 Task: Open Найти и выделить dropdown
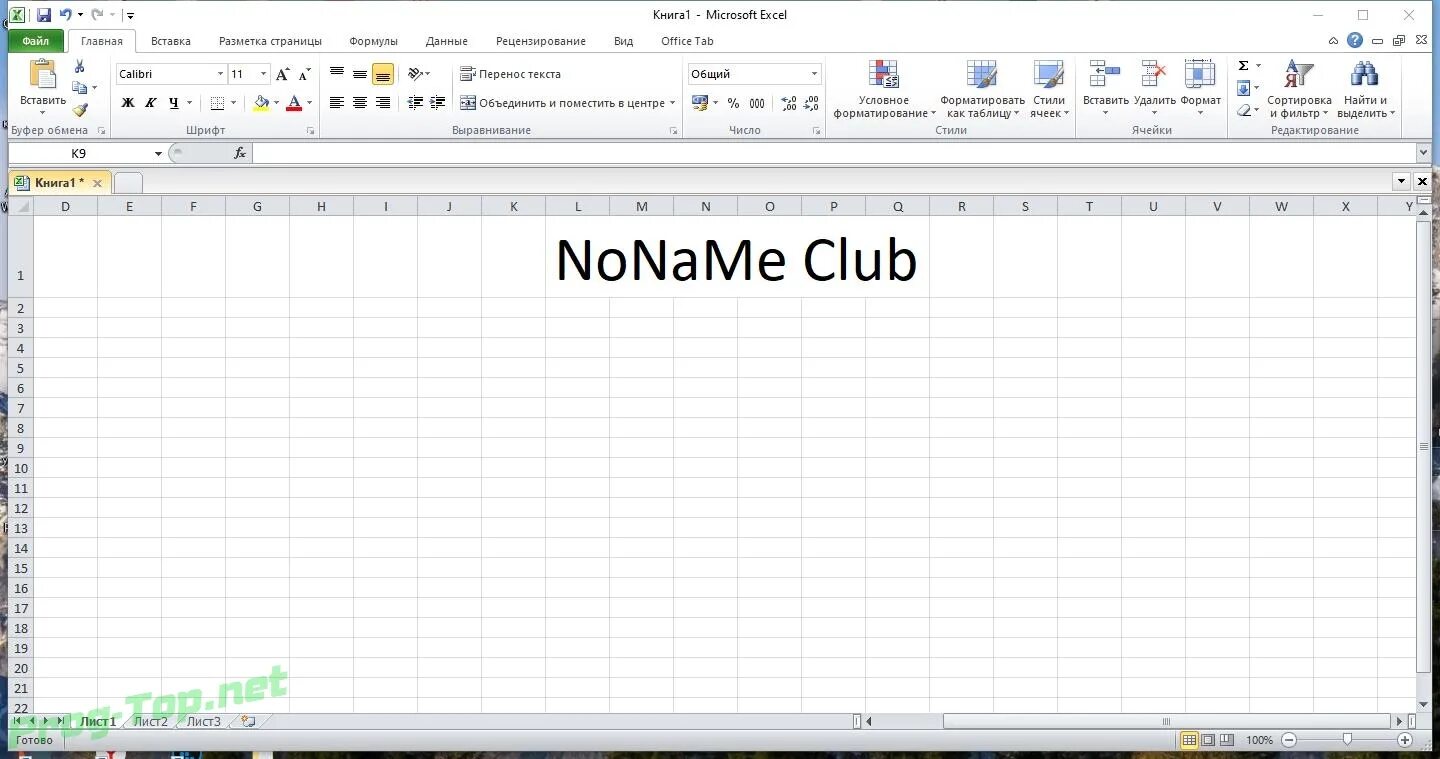[x=1365, y=89]
